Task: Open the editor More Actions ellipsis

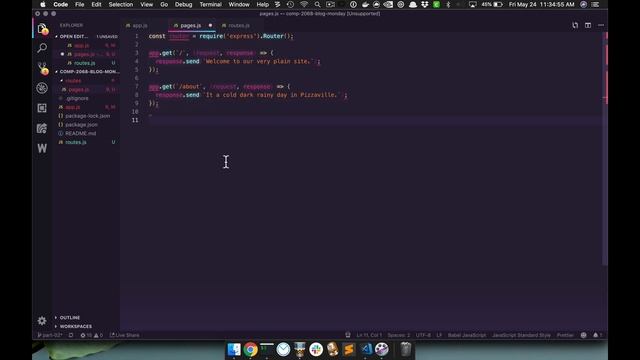Action: [x=601, y=25]
